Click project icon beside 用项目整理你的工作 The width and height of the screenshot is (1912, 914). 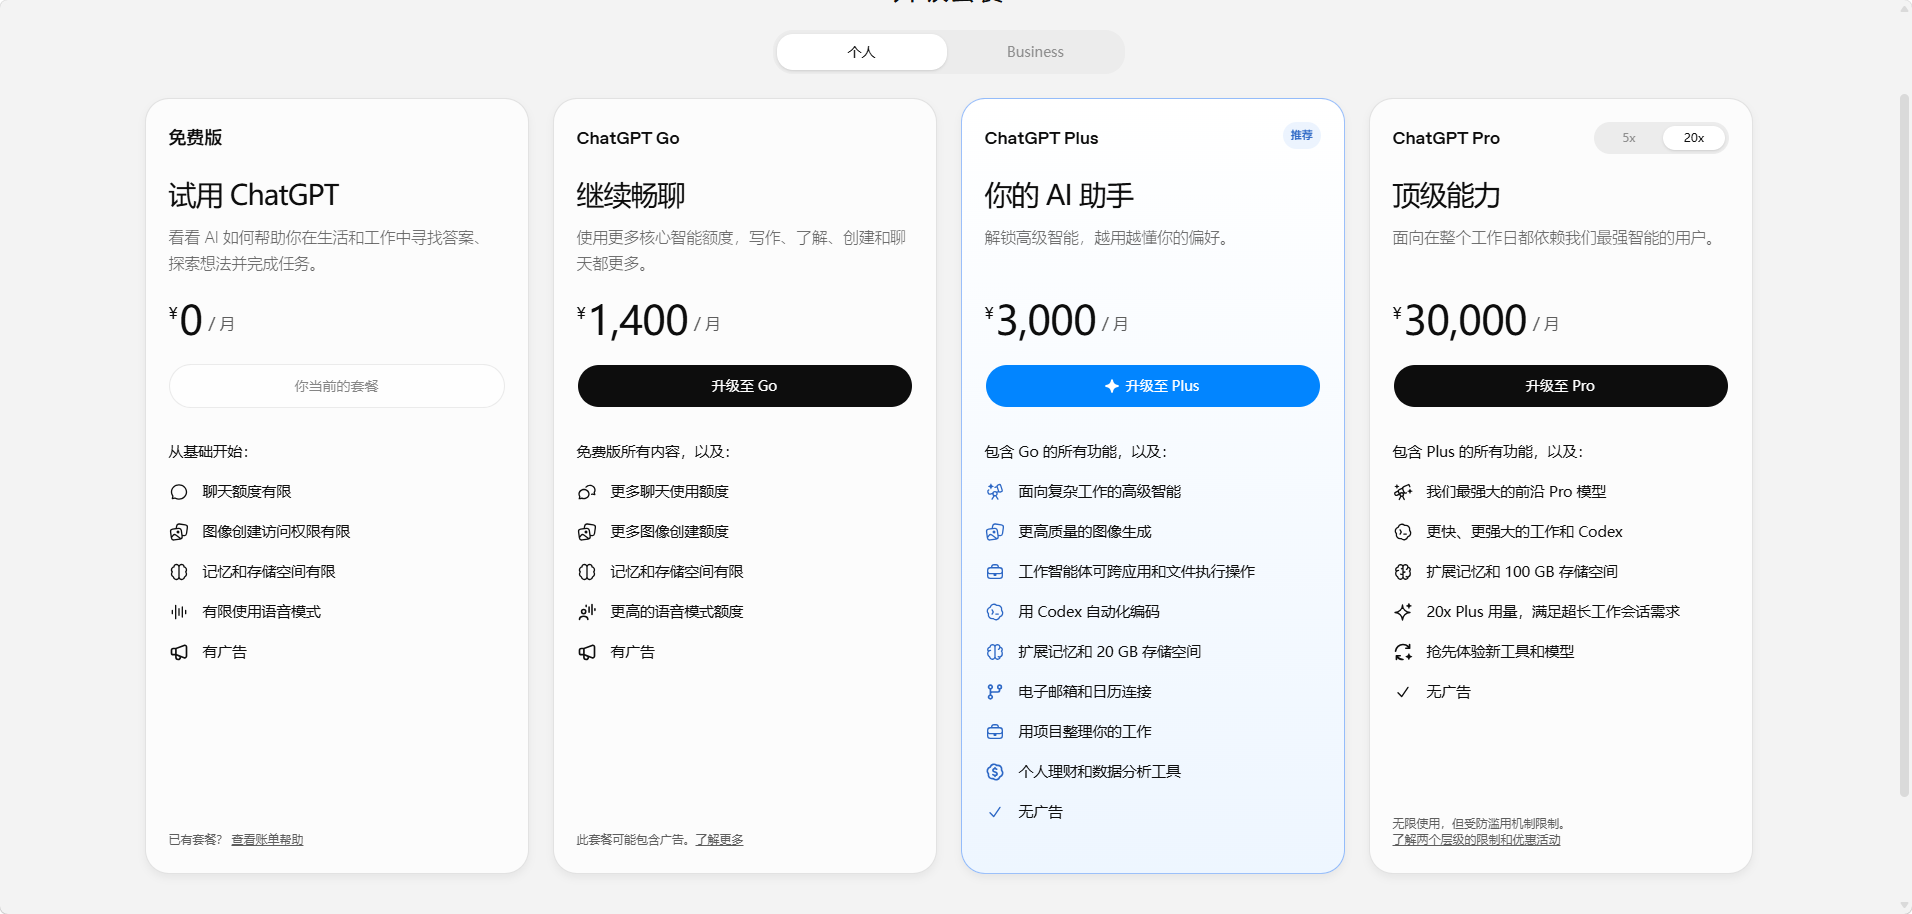point(995,732)
